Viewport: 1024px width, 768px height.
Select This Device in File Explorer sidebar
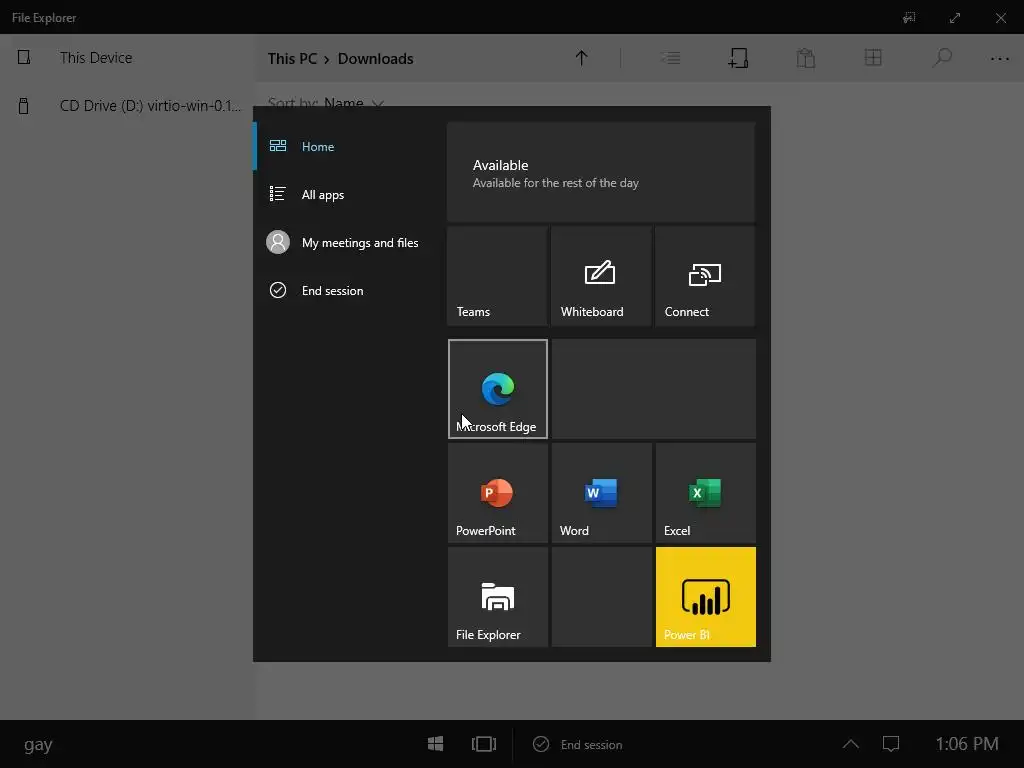tap(127, 57)
